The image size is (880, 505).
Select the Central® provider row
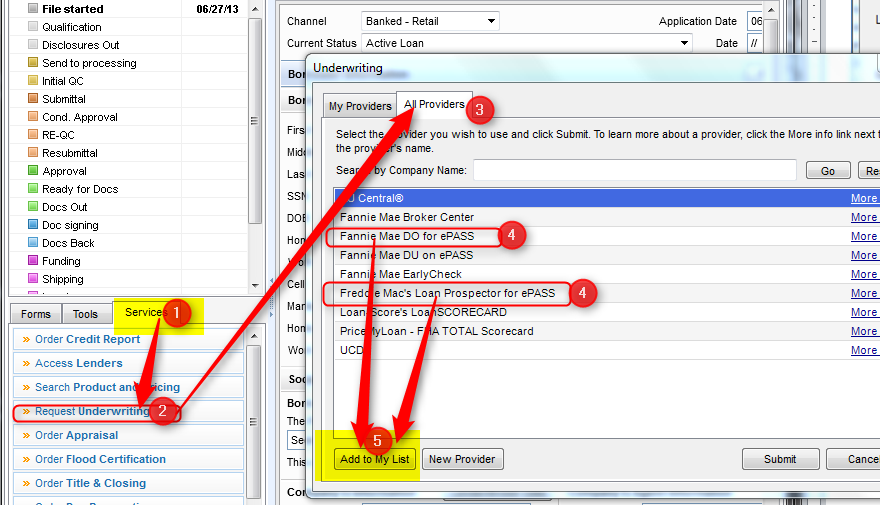click(x=607, y=198)
